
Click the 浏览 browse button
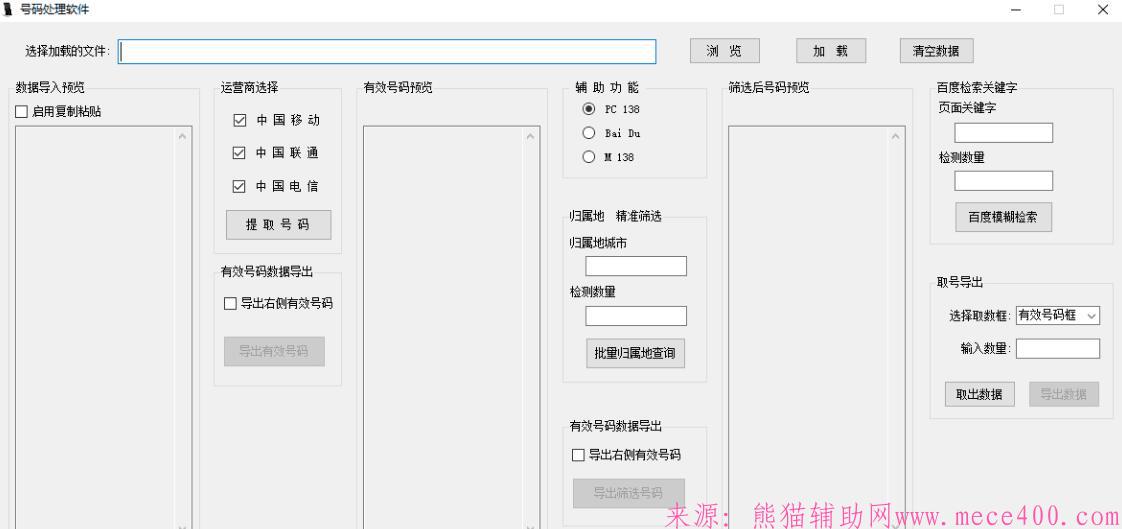(x=724, y=51)
